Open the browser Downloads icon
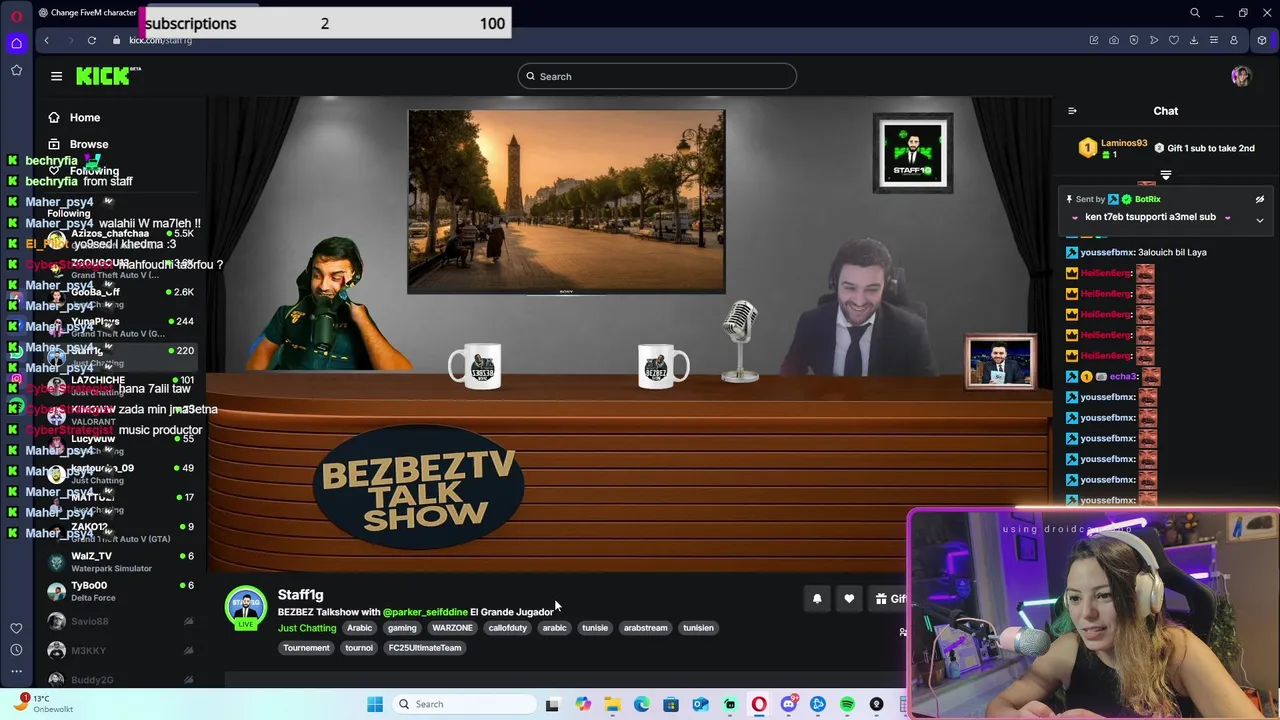 point(1193,40)
